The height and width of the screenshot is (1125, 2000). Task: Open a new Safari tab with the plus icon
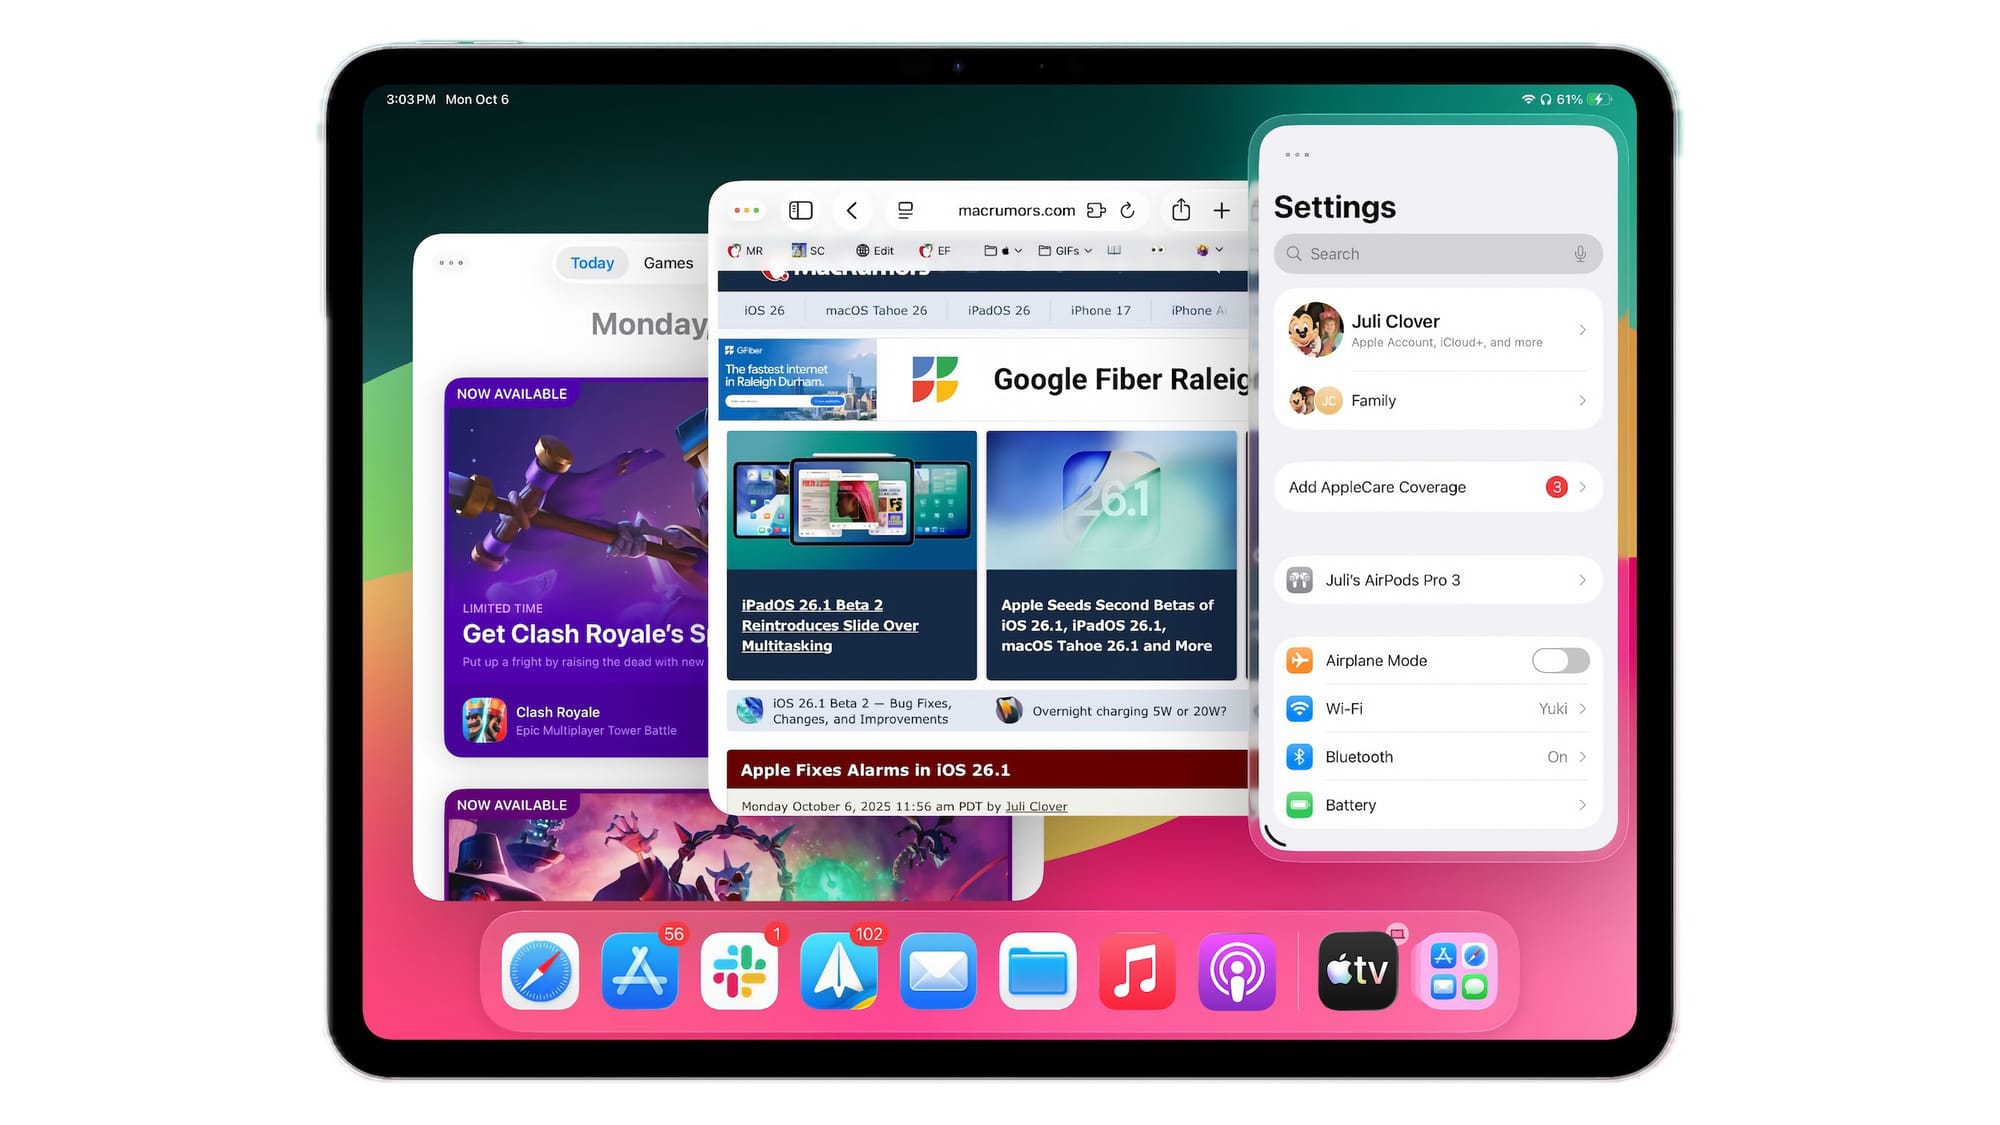[x=1222, y=210]
